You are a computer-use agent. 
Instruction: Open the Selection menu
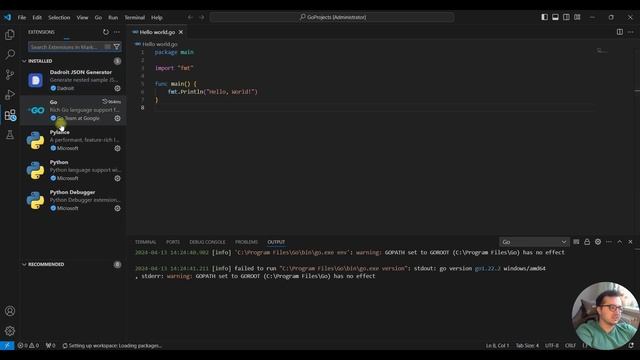[x=59, y=18]
